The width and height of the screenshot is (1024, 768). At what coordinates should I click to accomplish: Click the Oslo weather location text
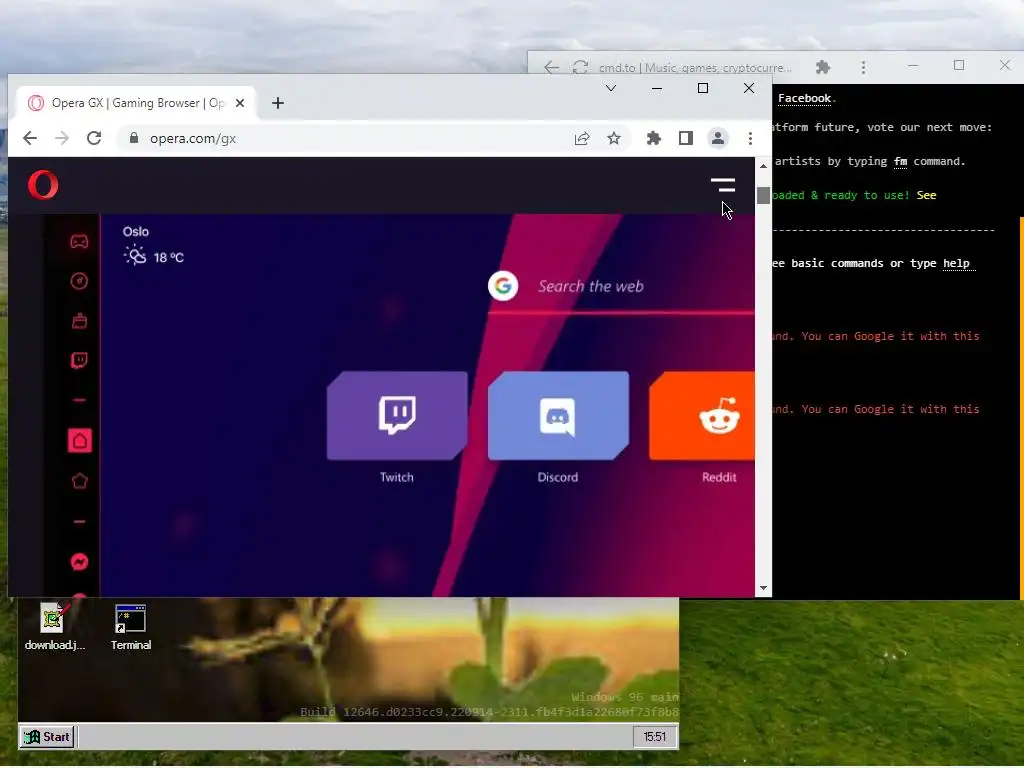(x=136, y=232)
